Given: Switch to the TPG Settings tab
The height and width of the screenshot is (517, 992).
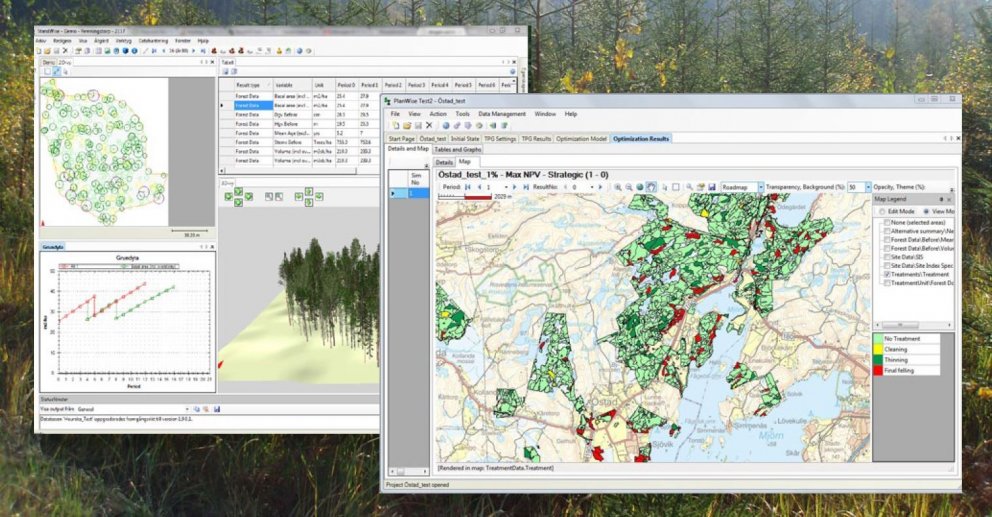Looking at the screenshot, I should click(x=499, y=139).
